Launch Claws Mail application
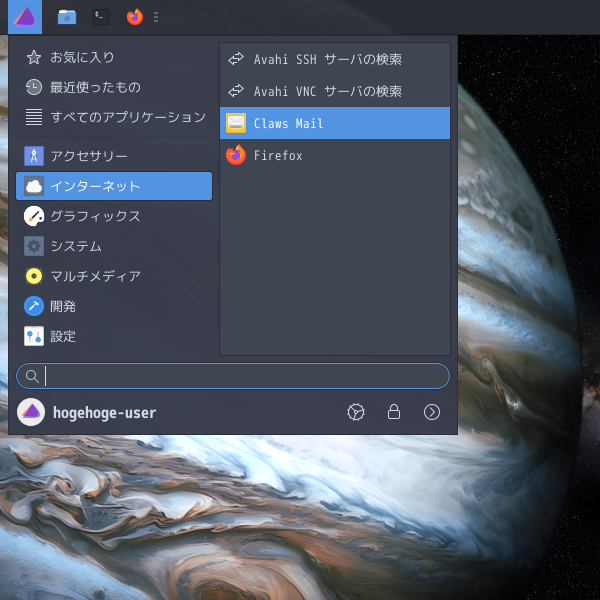Screen dimensions: 600x600 pos(335,123)
